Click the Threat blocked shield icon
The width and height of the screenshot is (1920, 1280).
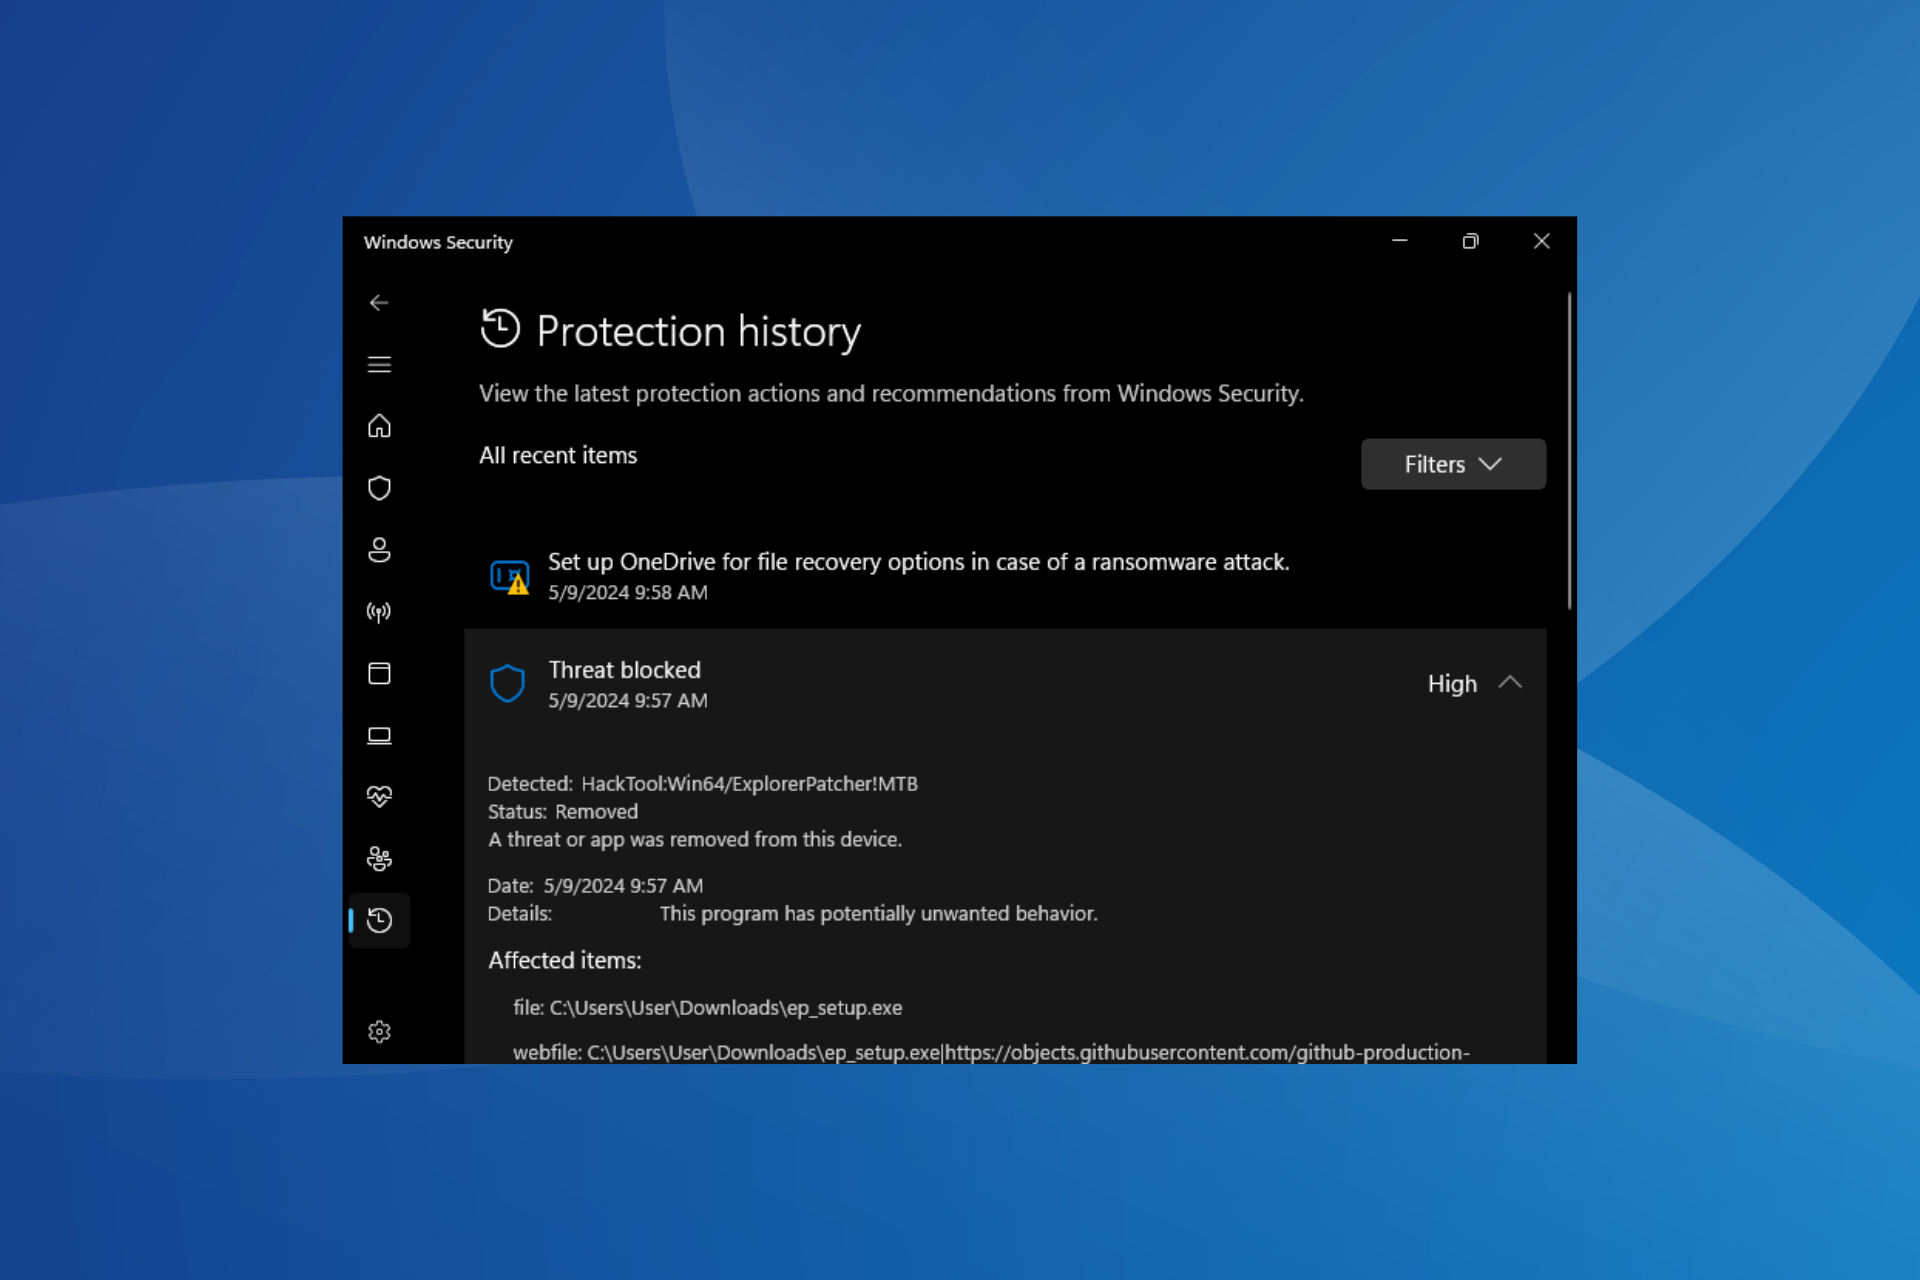click(x=508, y=684)
